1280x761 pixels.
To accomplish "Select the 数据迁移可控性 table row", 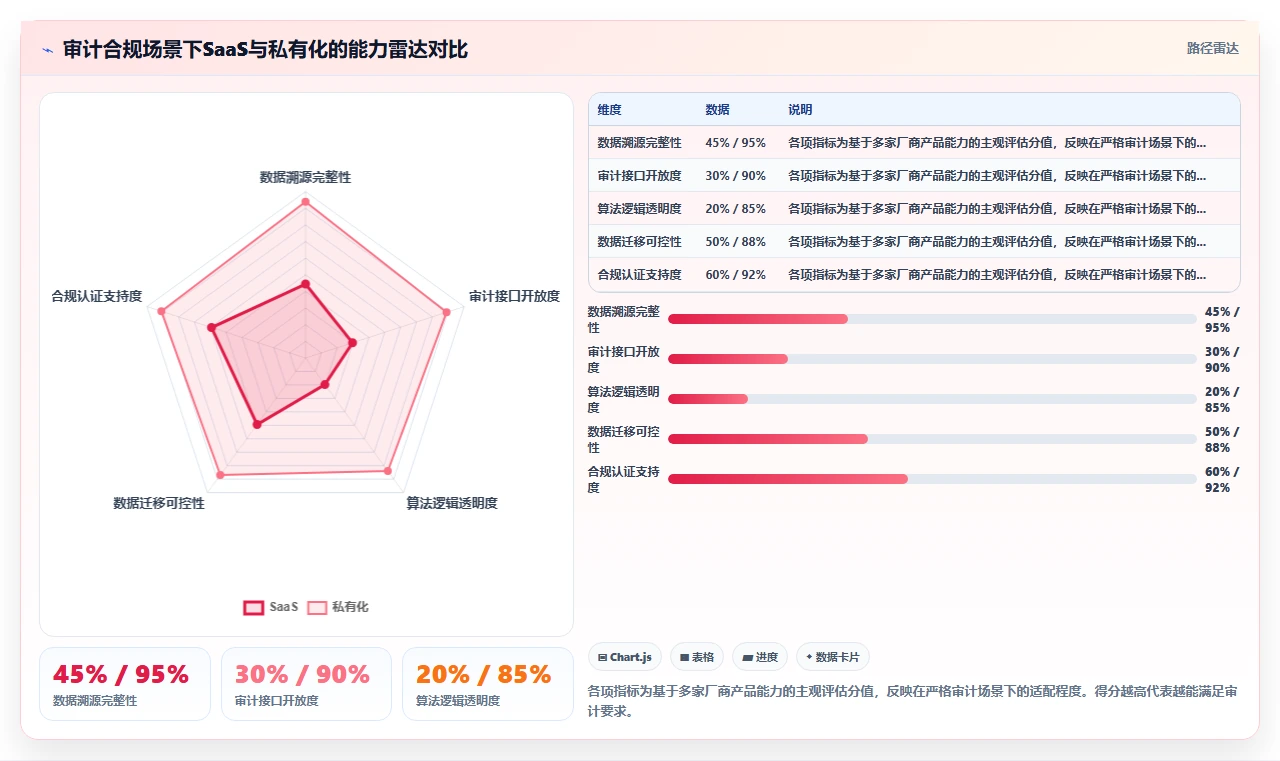I will (914, 242).
